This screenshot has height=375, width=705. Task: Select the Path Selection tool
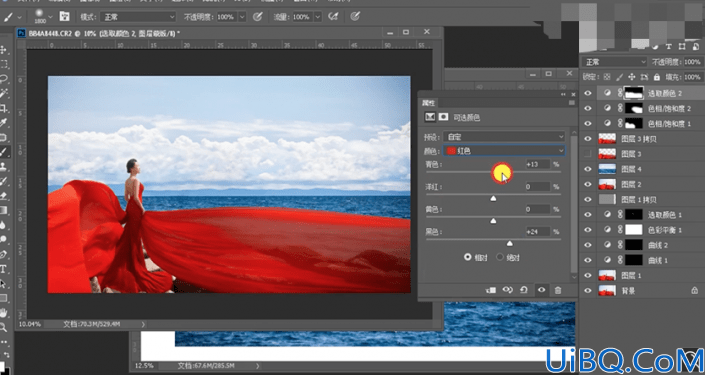click(x=4, y=284)
